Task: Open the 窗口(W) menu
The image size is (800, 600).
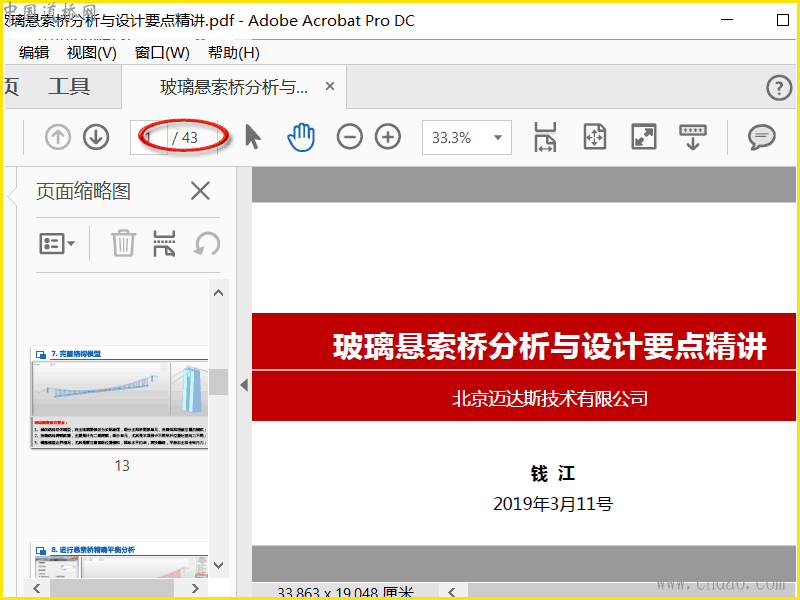Action: pos(162,53)
